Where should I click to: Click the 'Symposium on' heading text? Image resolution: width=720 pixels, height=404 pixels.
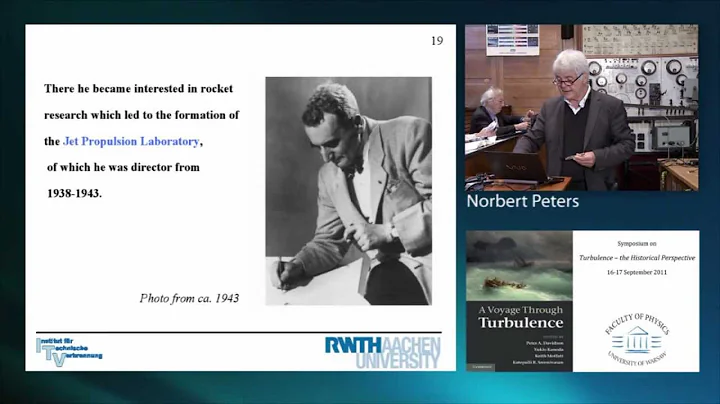pyautogui.click(x=636, y=244)
